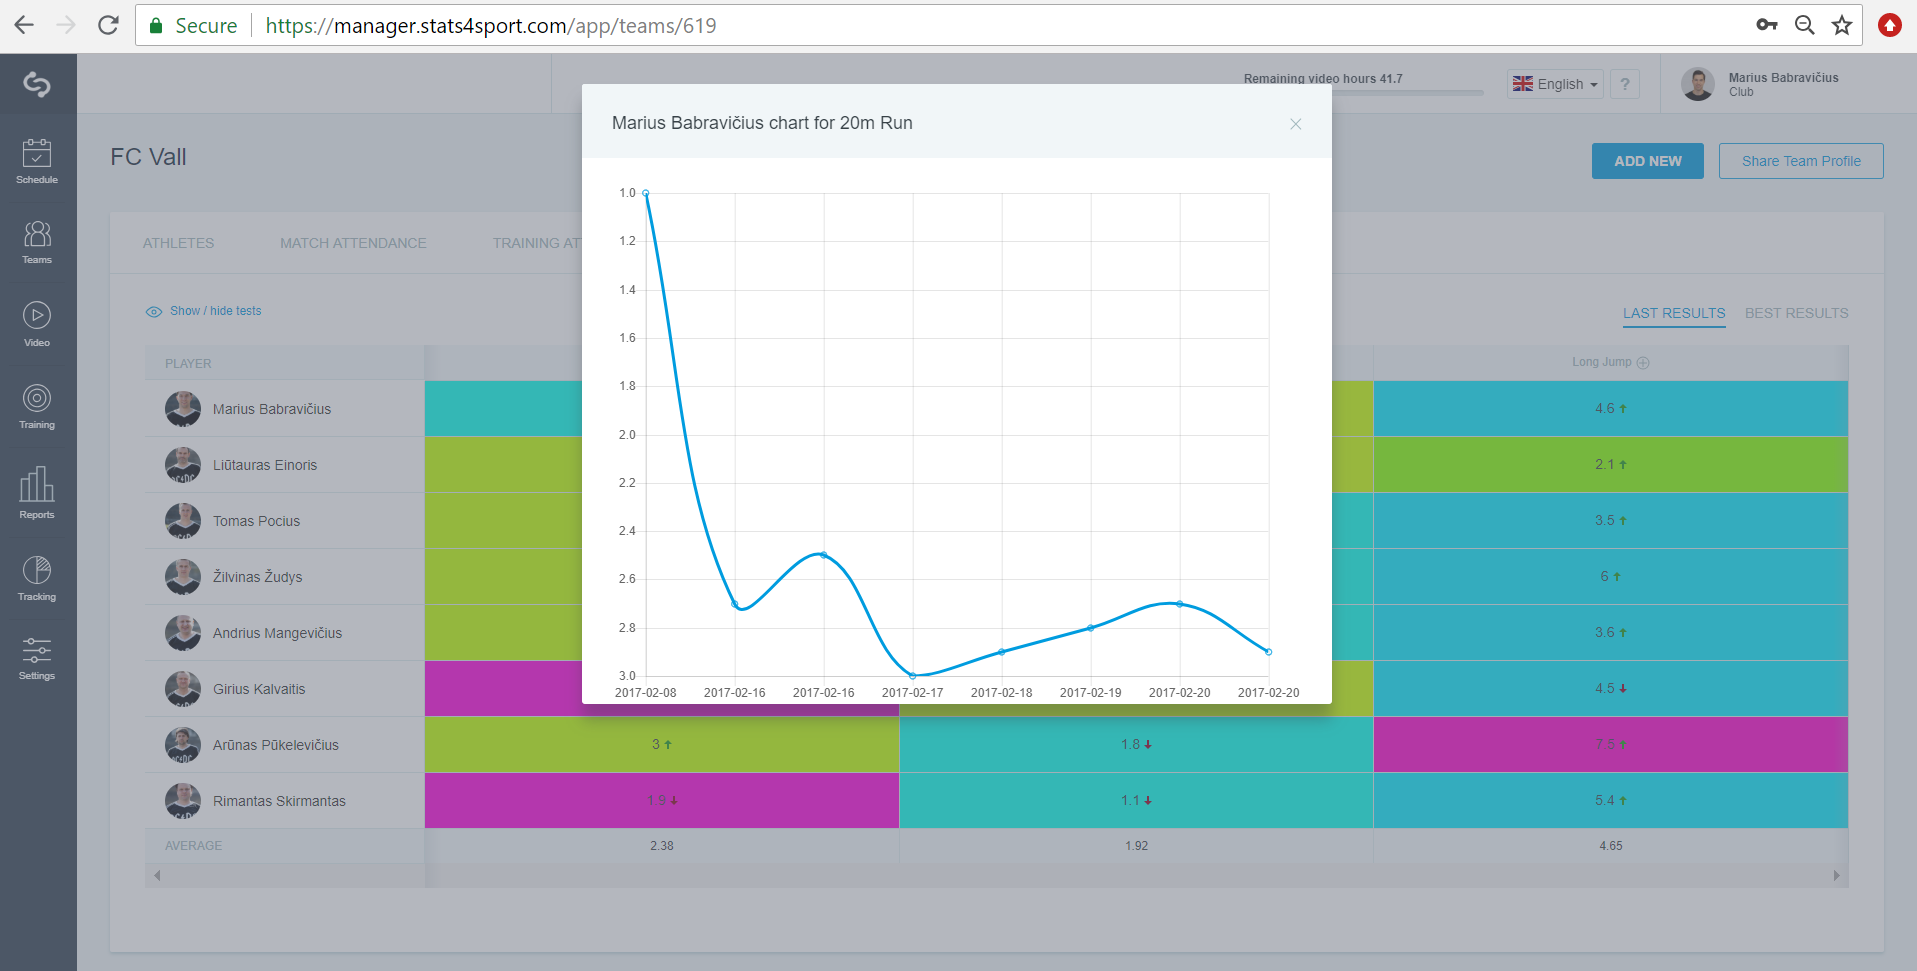
Task: Click the ADD NEW button
Action: [x=1647, y=161]
